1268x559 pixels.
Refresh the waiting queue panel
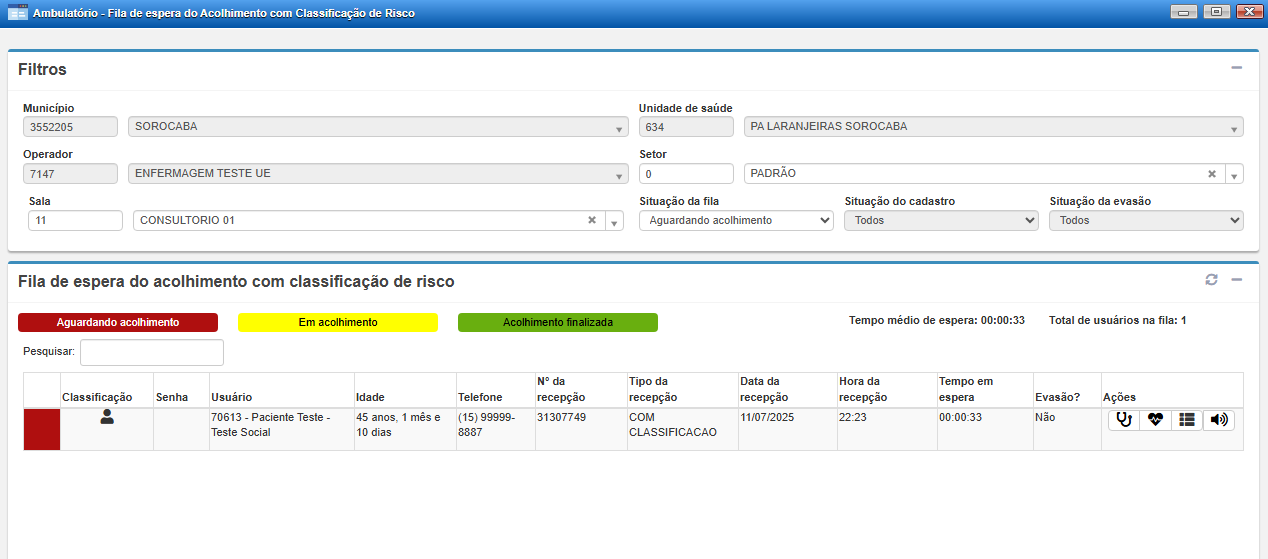click(x=1212, y=280)
